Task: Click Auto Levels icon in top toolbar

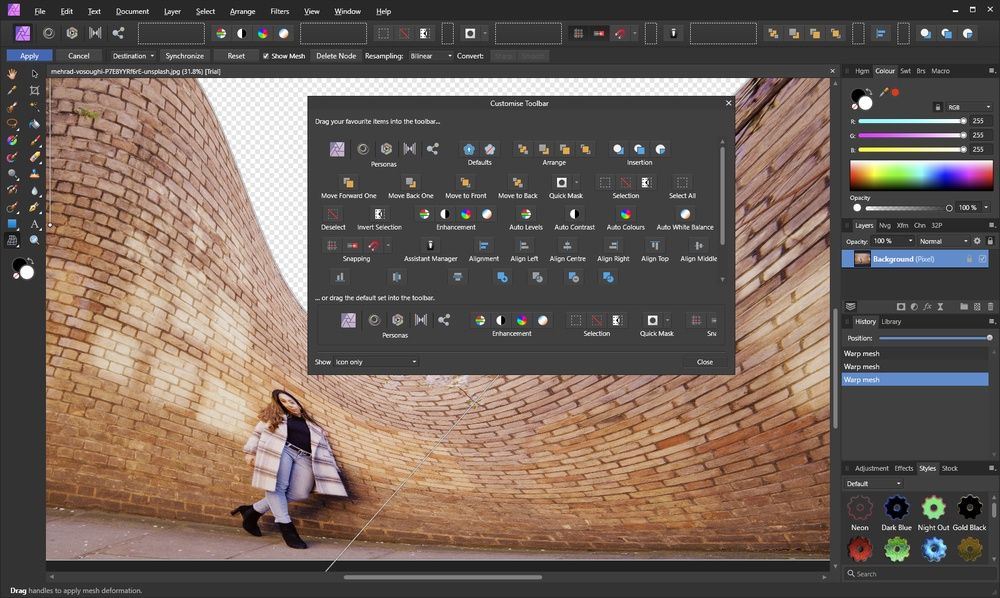Action: (221, 33)
